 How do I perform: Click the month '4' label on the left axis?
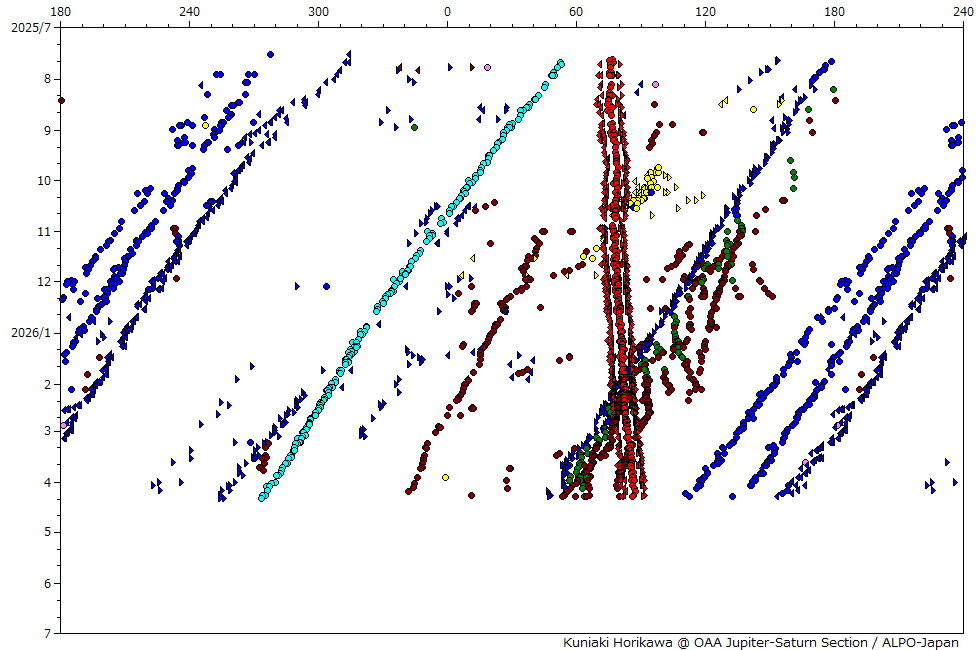[47, 482]
